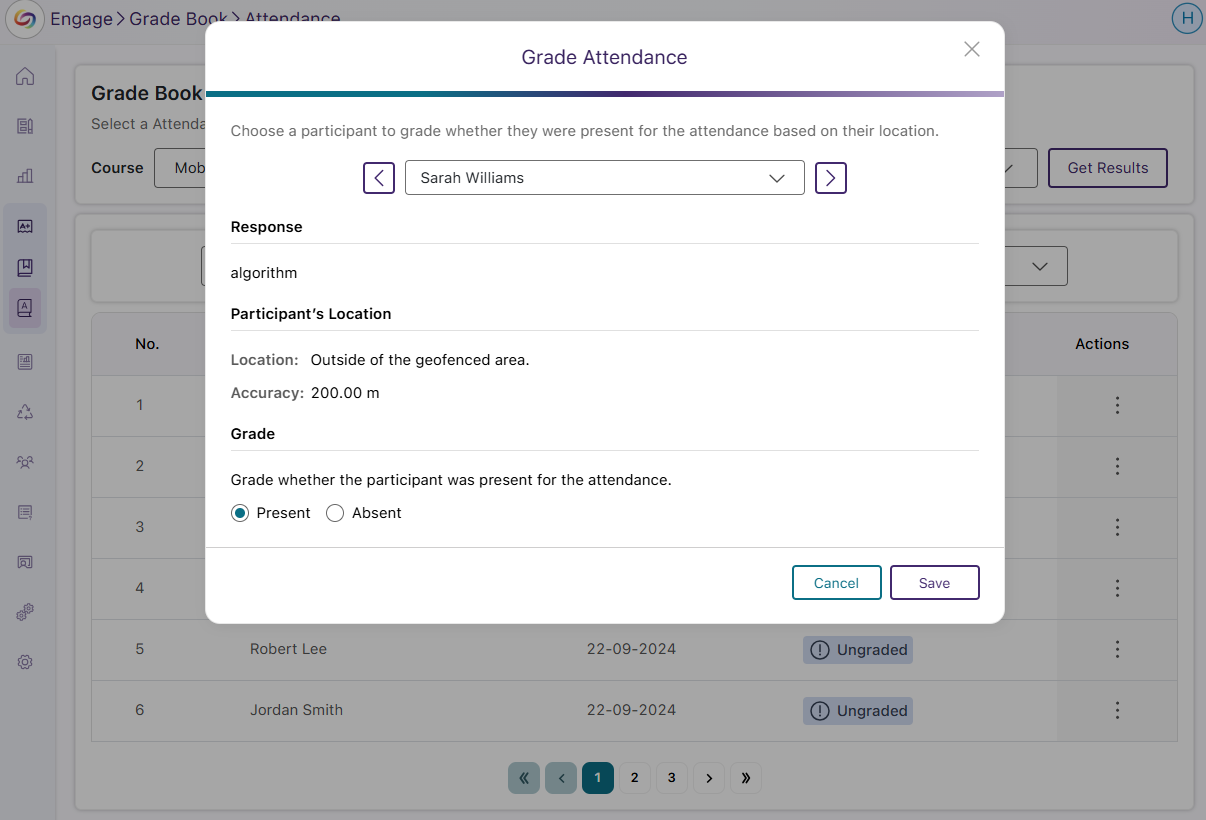The image size is (1206, 820).
Task: Click the Home icon in sidebar
Action: (25, 77)
